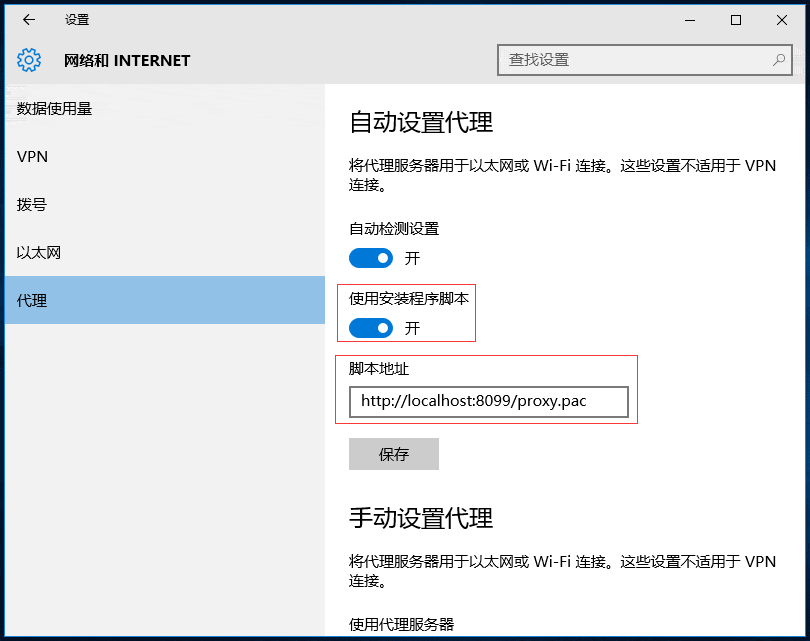This screenshot has width=810, height=641.
Task: Open the 数据使用量 section
Action: tap(55, 108)
